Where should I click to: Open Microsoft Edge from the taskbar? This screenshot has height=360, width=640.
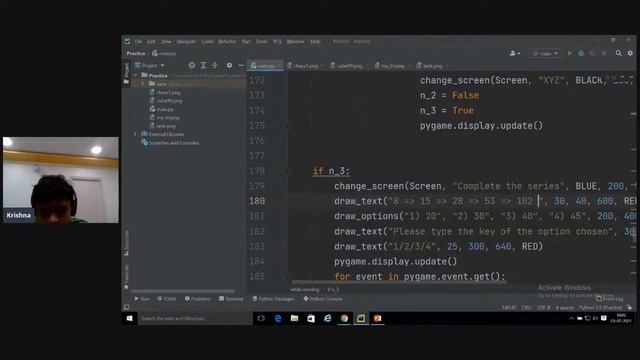pyautogui.click(x=278, y=318)
